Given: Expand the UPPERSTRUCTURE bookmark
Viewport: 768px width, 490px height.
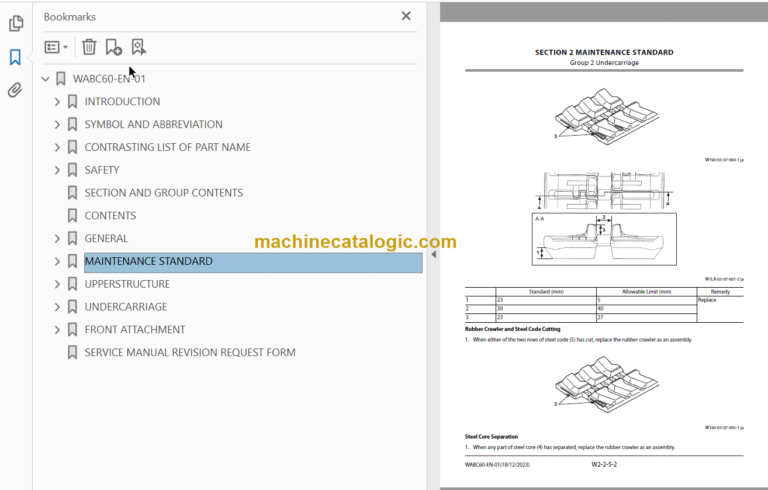Looking at the screenshot, I should (x=57, y=284).
